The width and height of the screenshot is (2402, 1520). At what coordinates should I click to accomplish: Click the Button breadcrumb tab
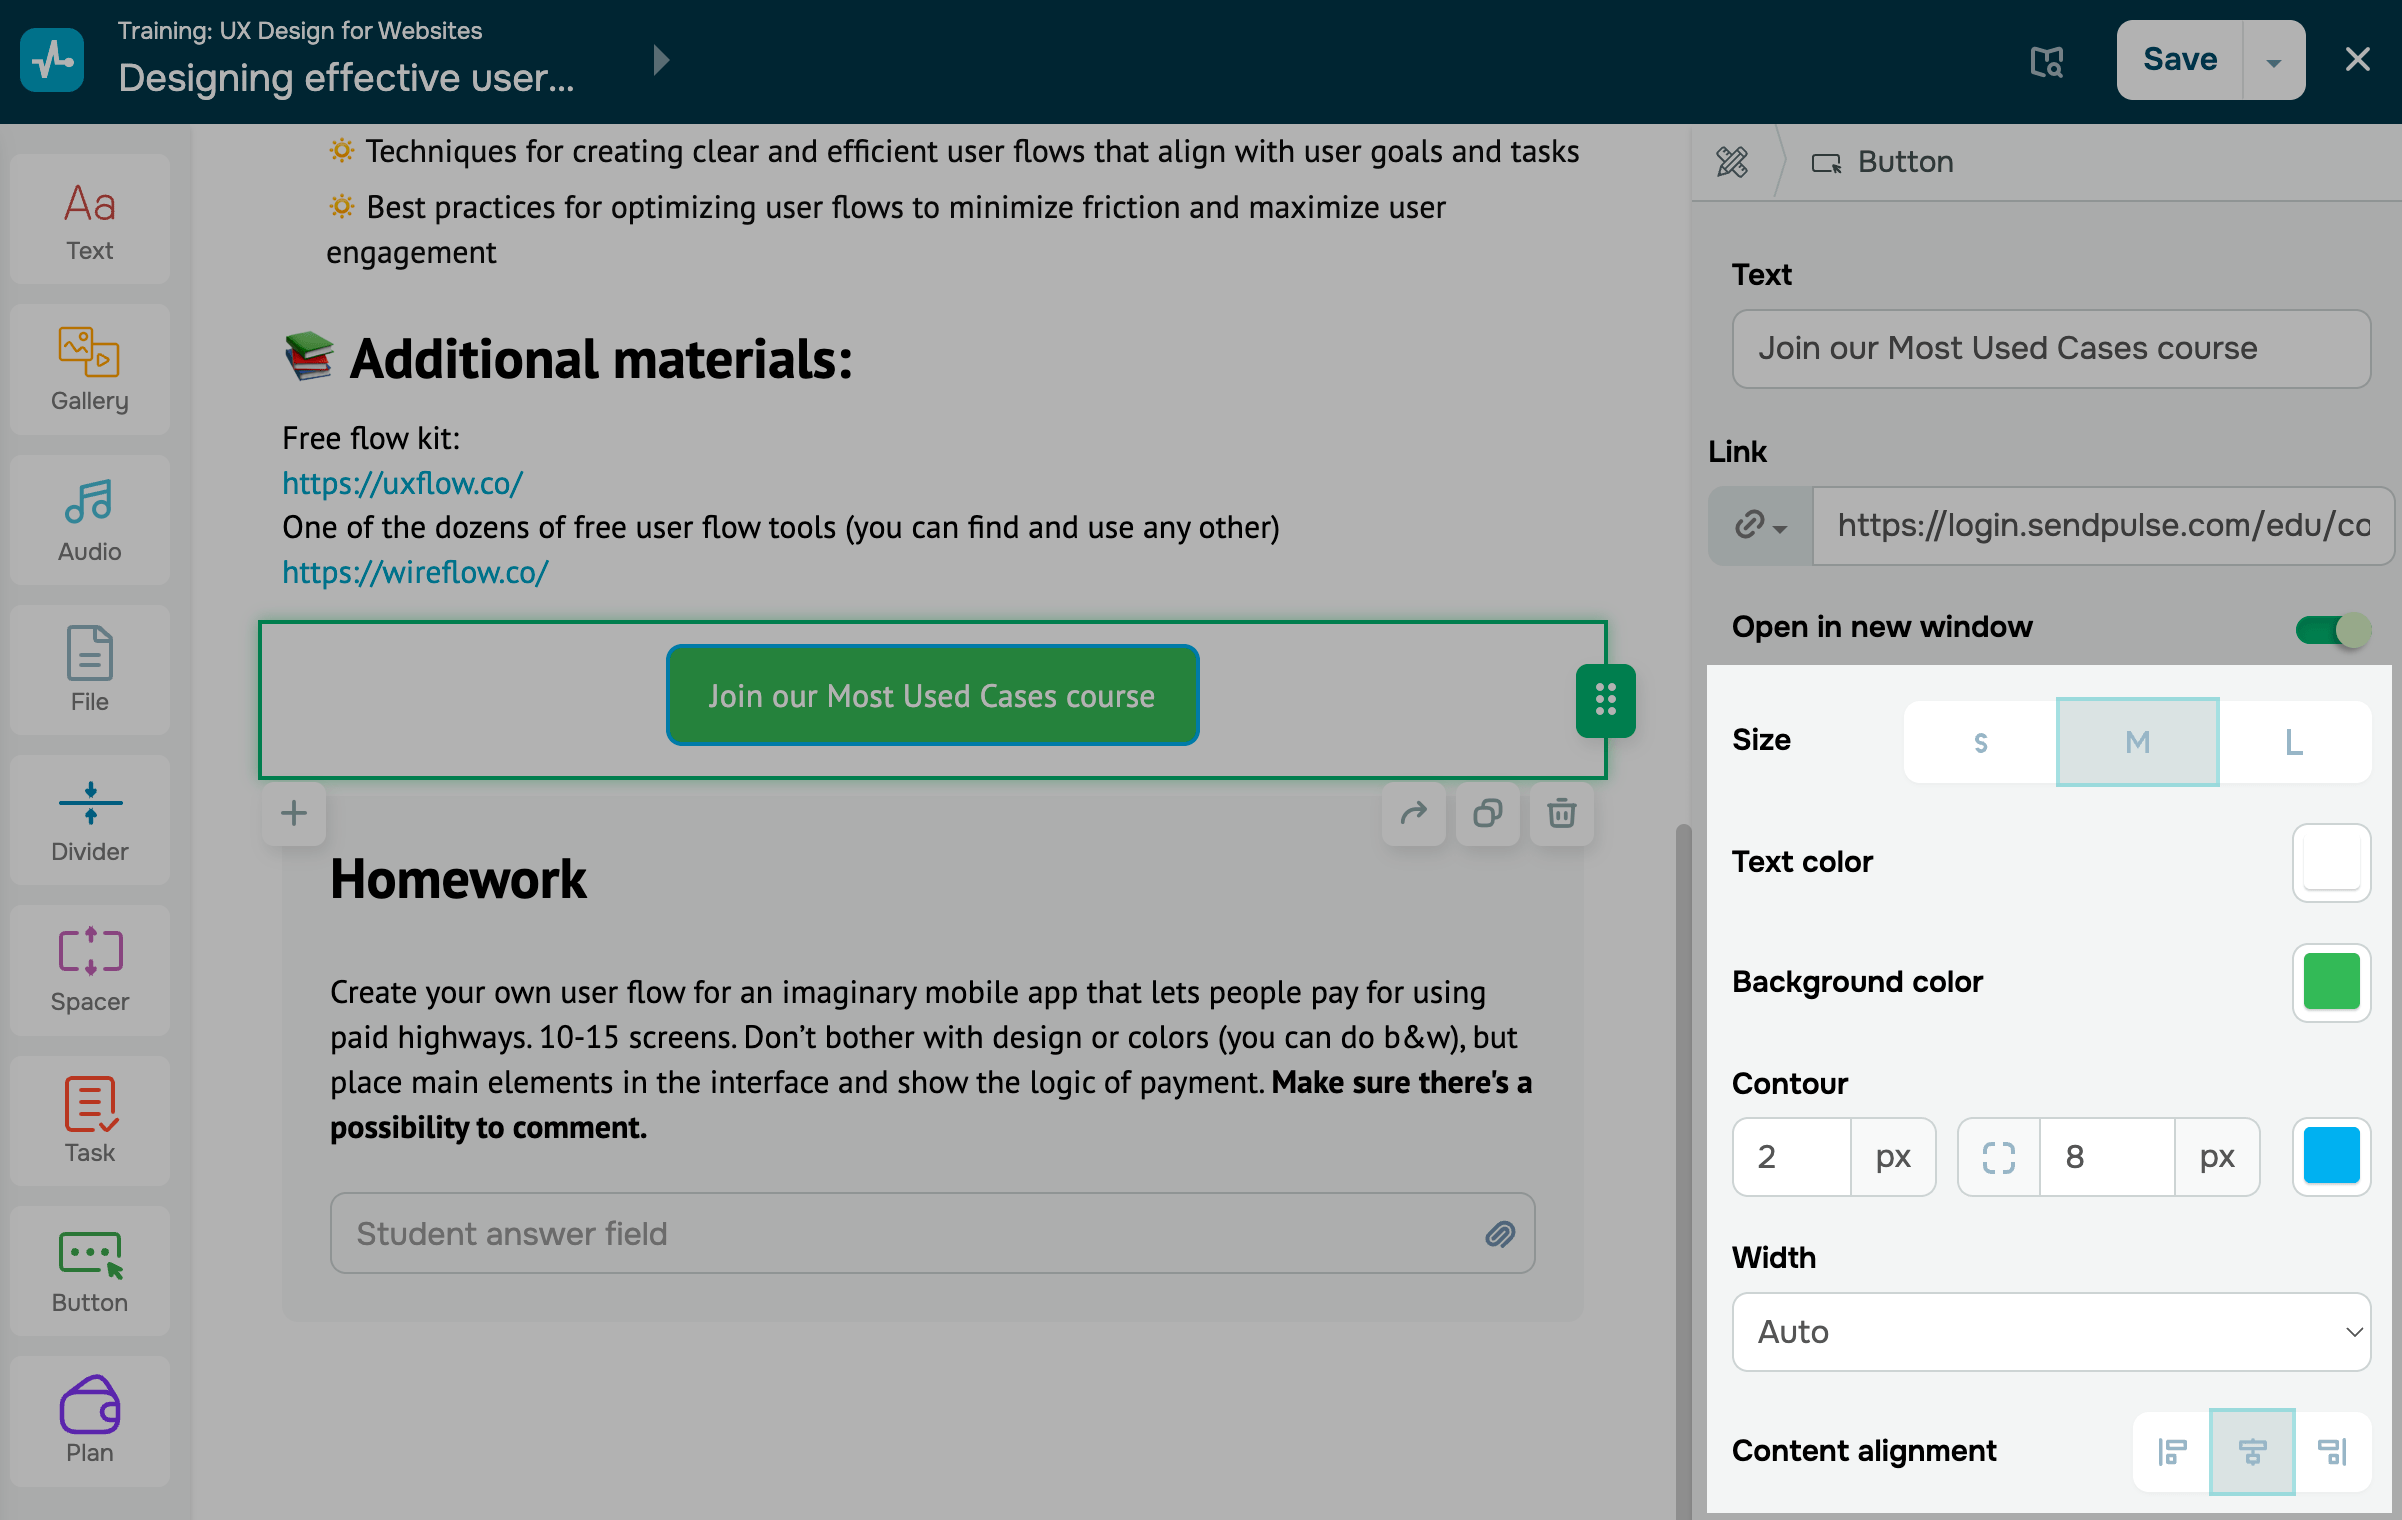click(x=1883, y=162)
